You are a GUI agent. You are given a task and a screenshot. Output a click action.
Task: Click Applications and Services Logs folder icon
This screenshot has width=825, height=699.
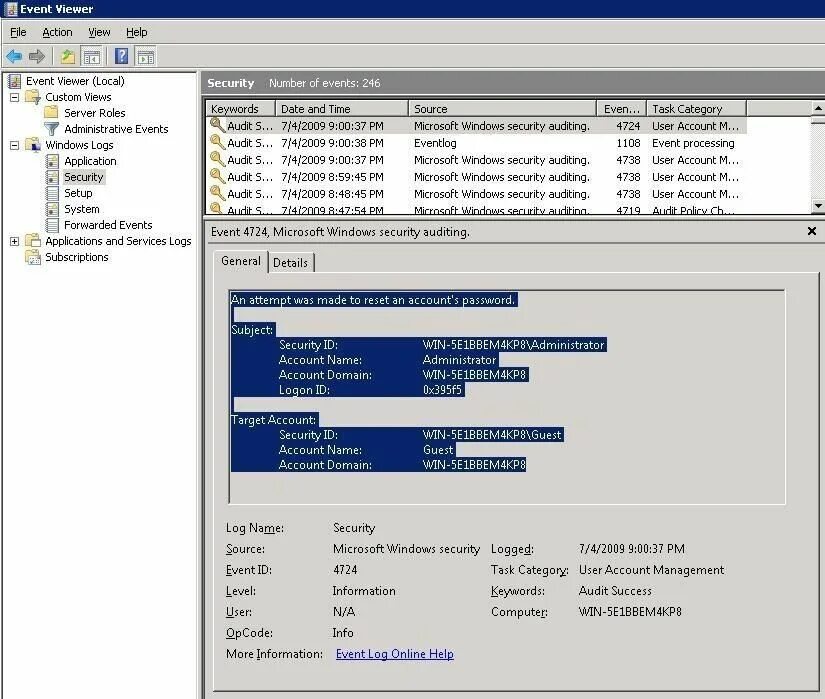[x=33, y=241]
